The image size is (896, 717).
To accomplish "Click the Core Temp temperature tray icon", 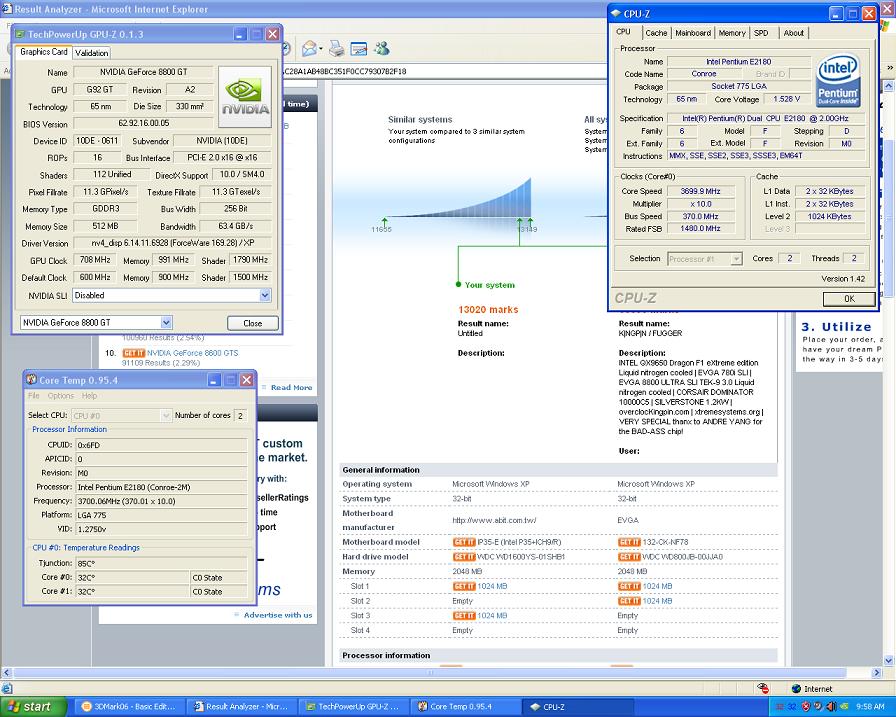I will tap(792, 707).
